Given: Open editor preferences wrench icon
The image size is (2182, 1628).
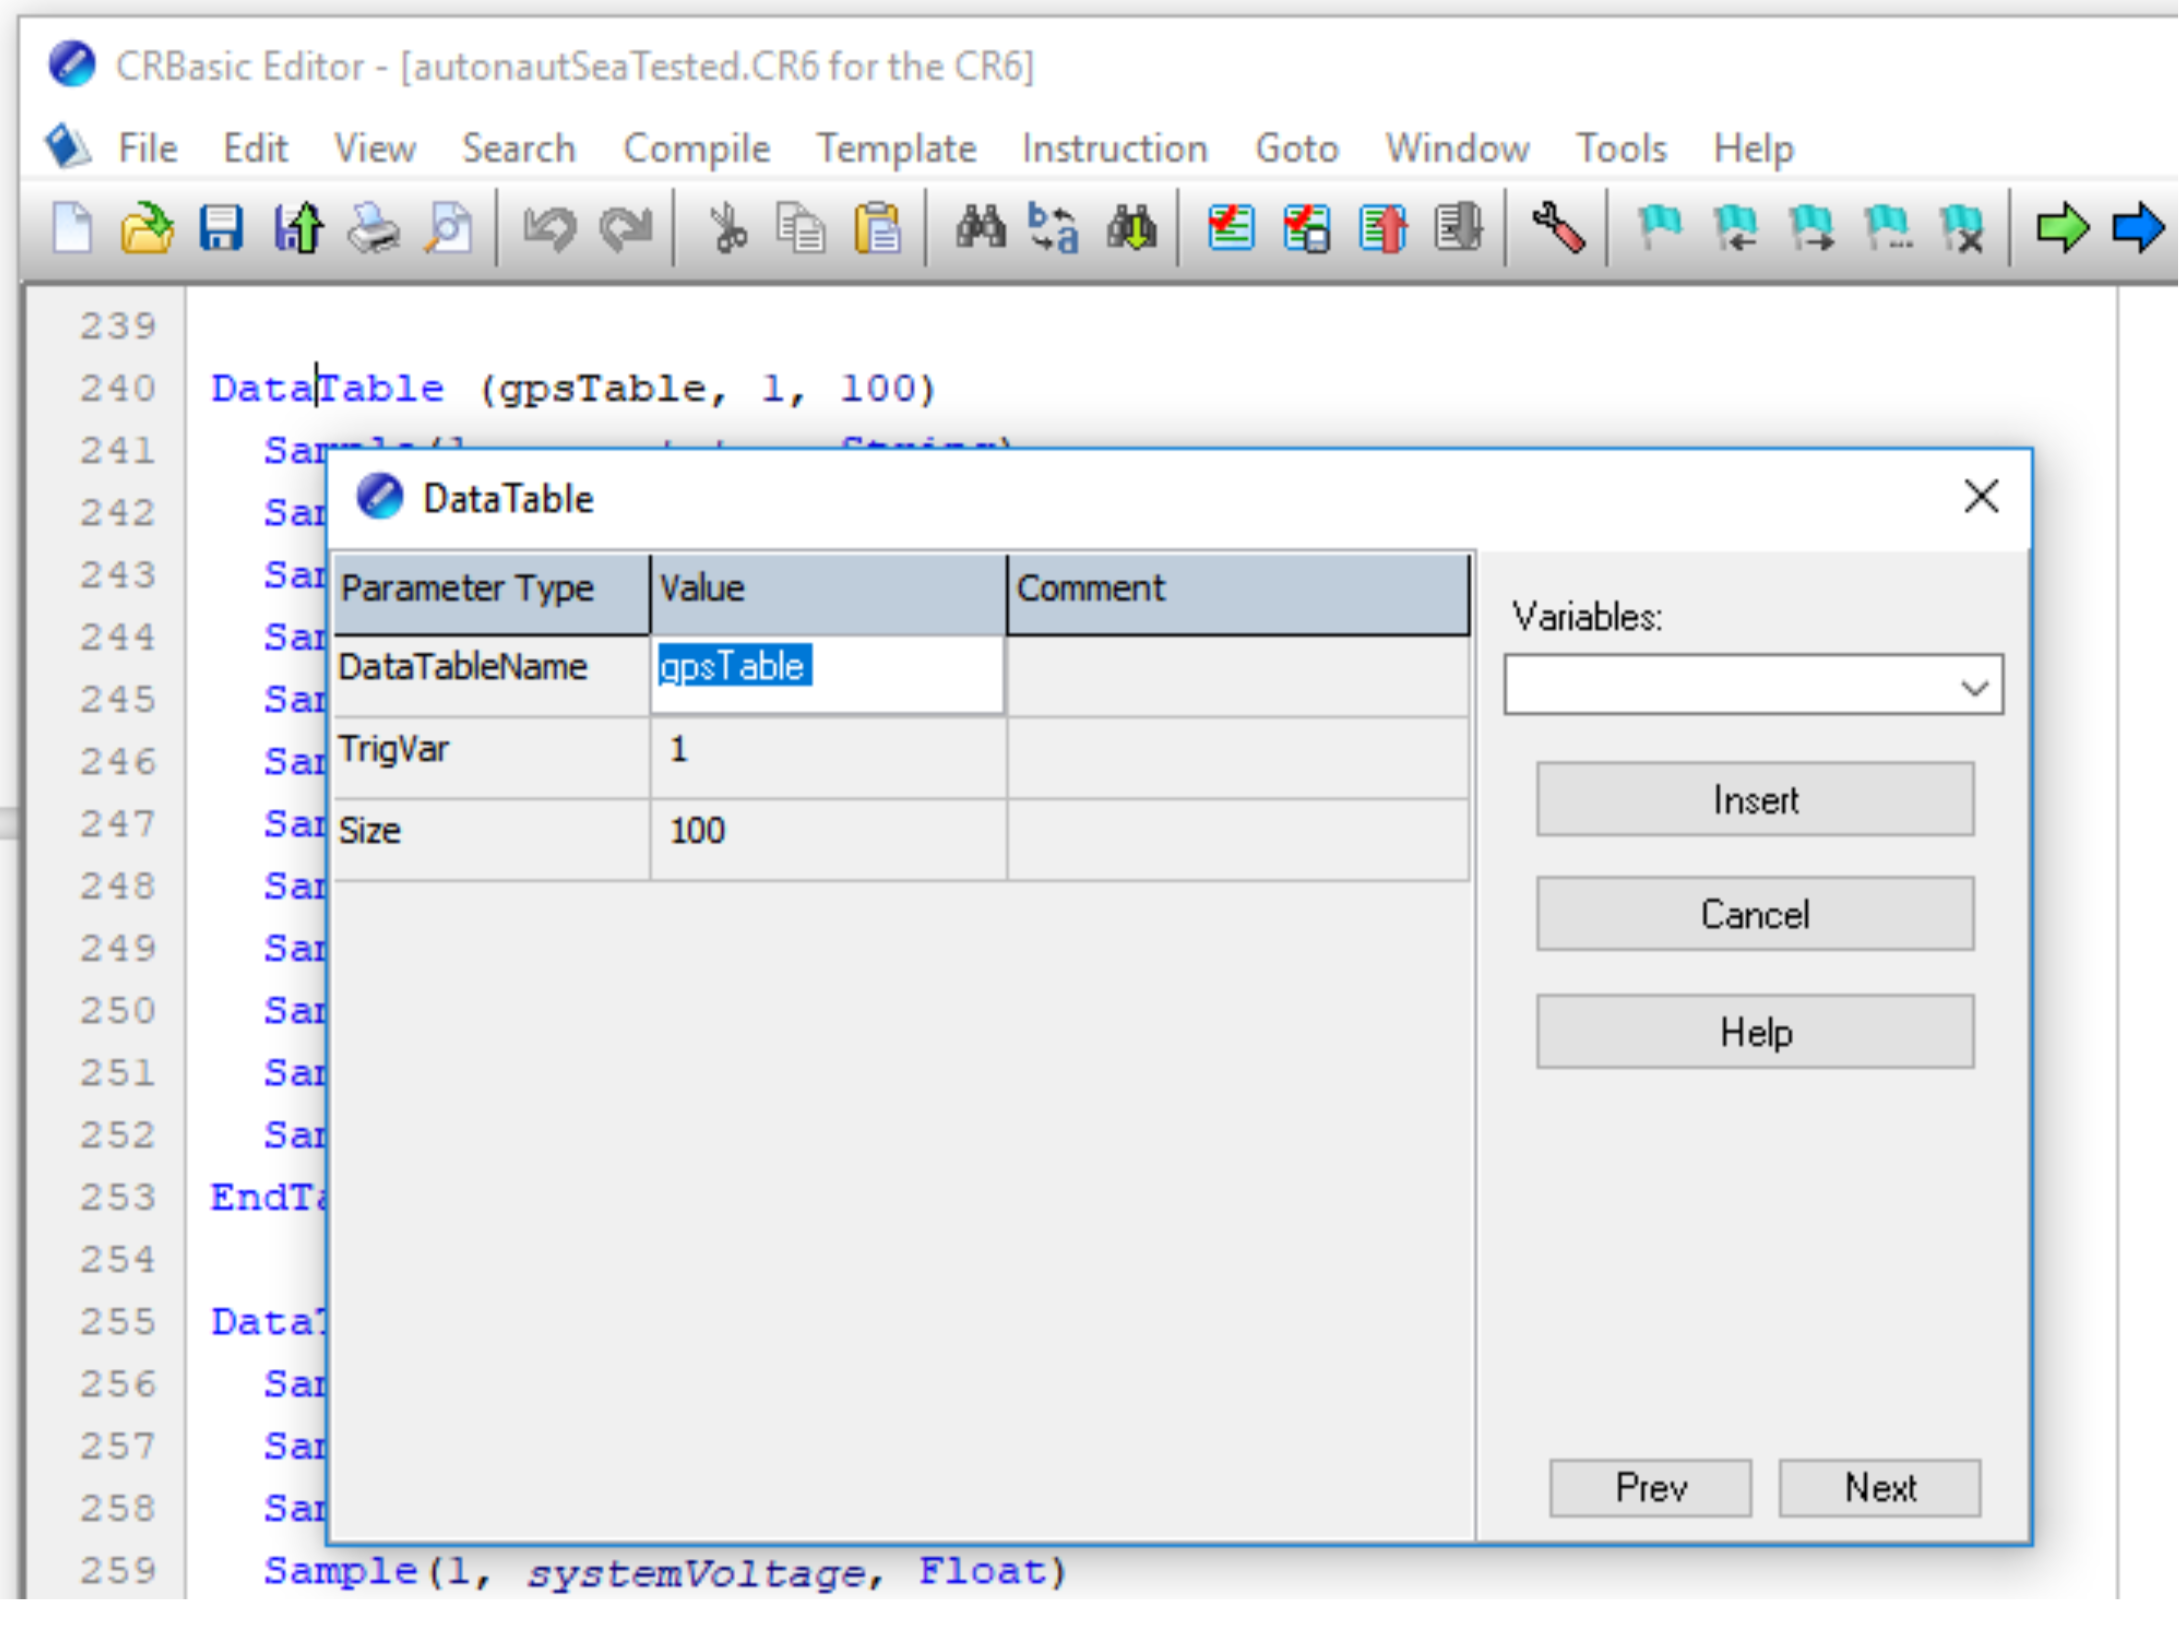Looking at the screenshot, I should [1557, 229].
